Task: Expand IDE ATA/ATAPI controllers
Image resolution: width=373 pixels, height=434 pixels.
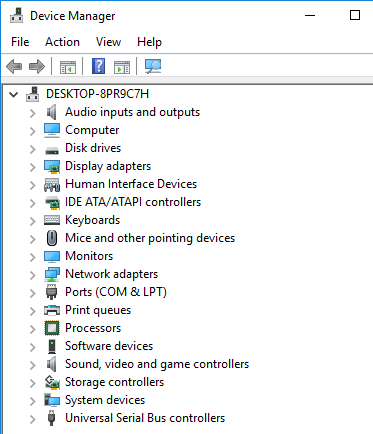Action: point(33,203)
